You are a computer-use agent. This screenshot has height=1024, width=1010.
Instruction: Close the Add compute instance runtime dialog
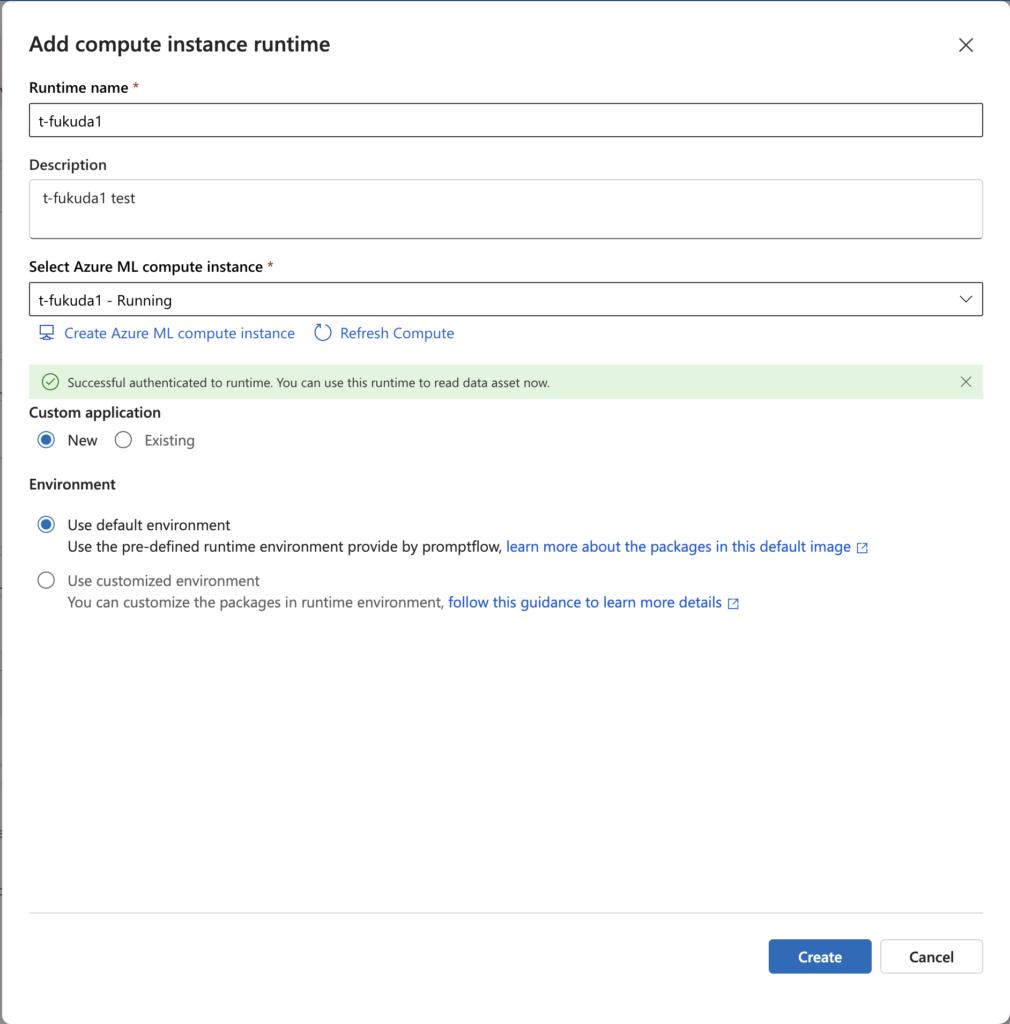coord(965,45)
